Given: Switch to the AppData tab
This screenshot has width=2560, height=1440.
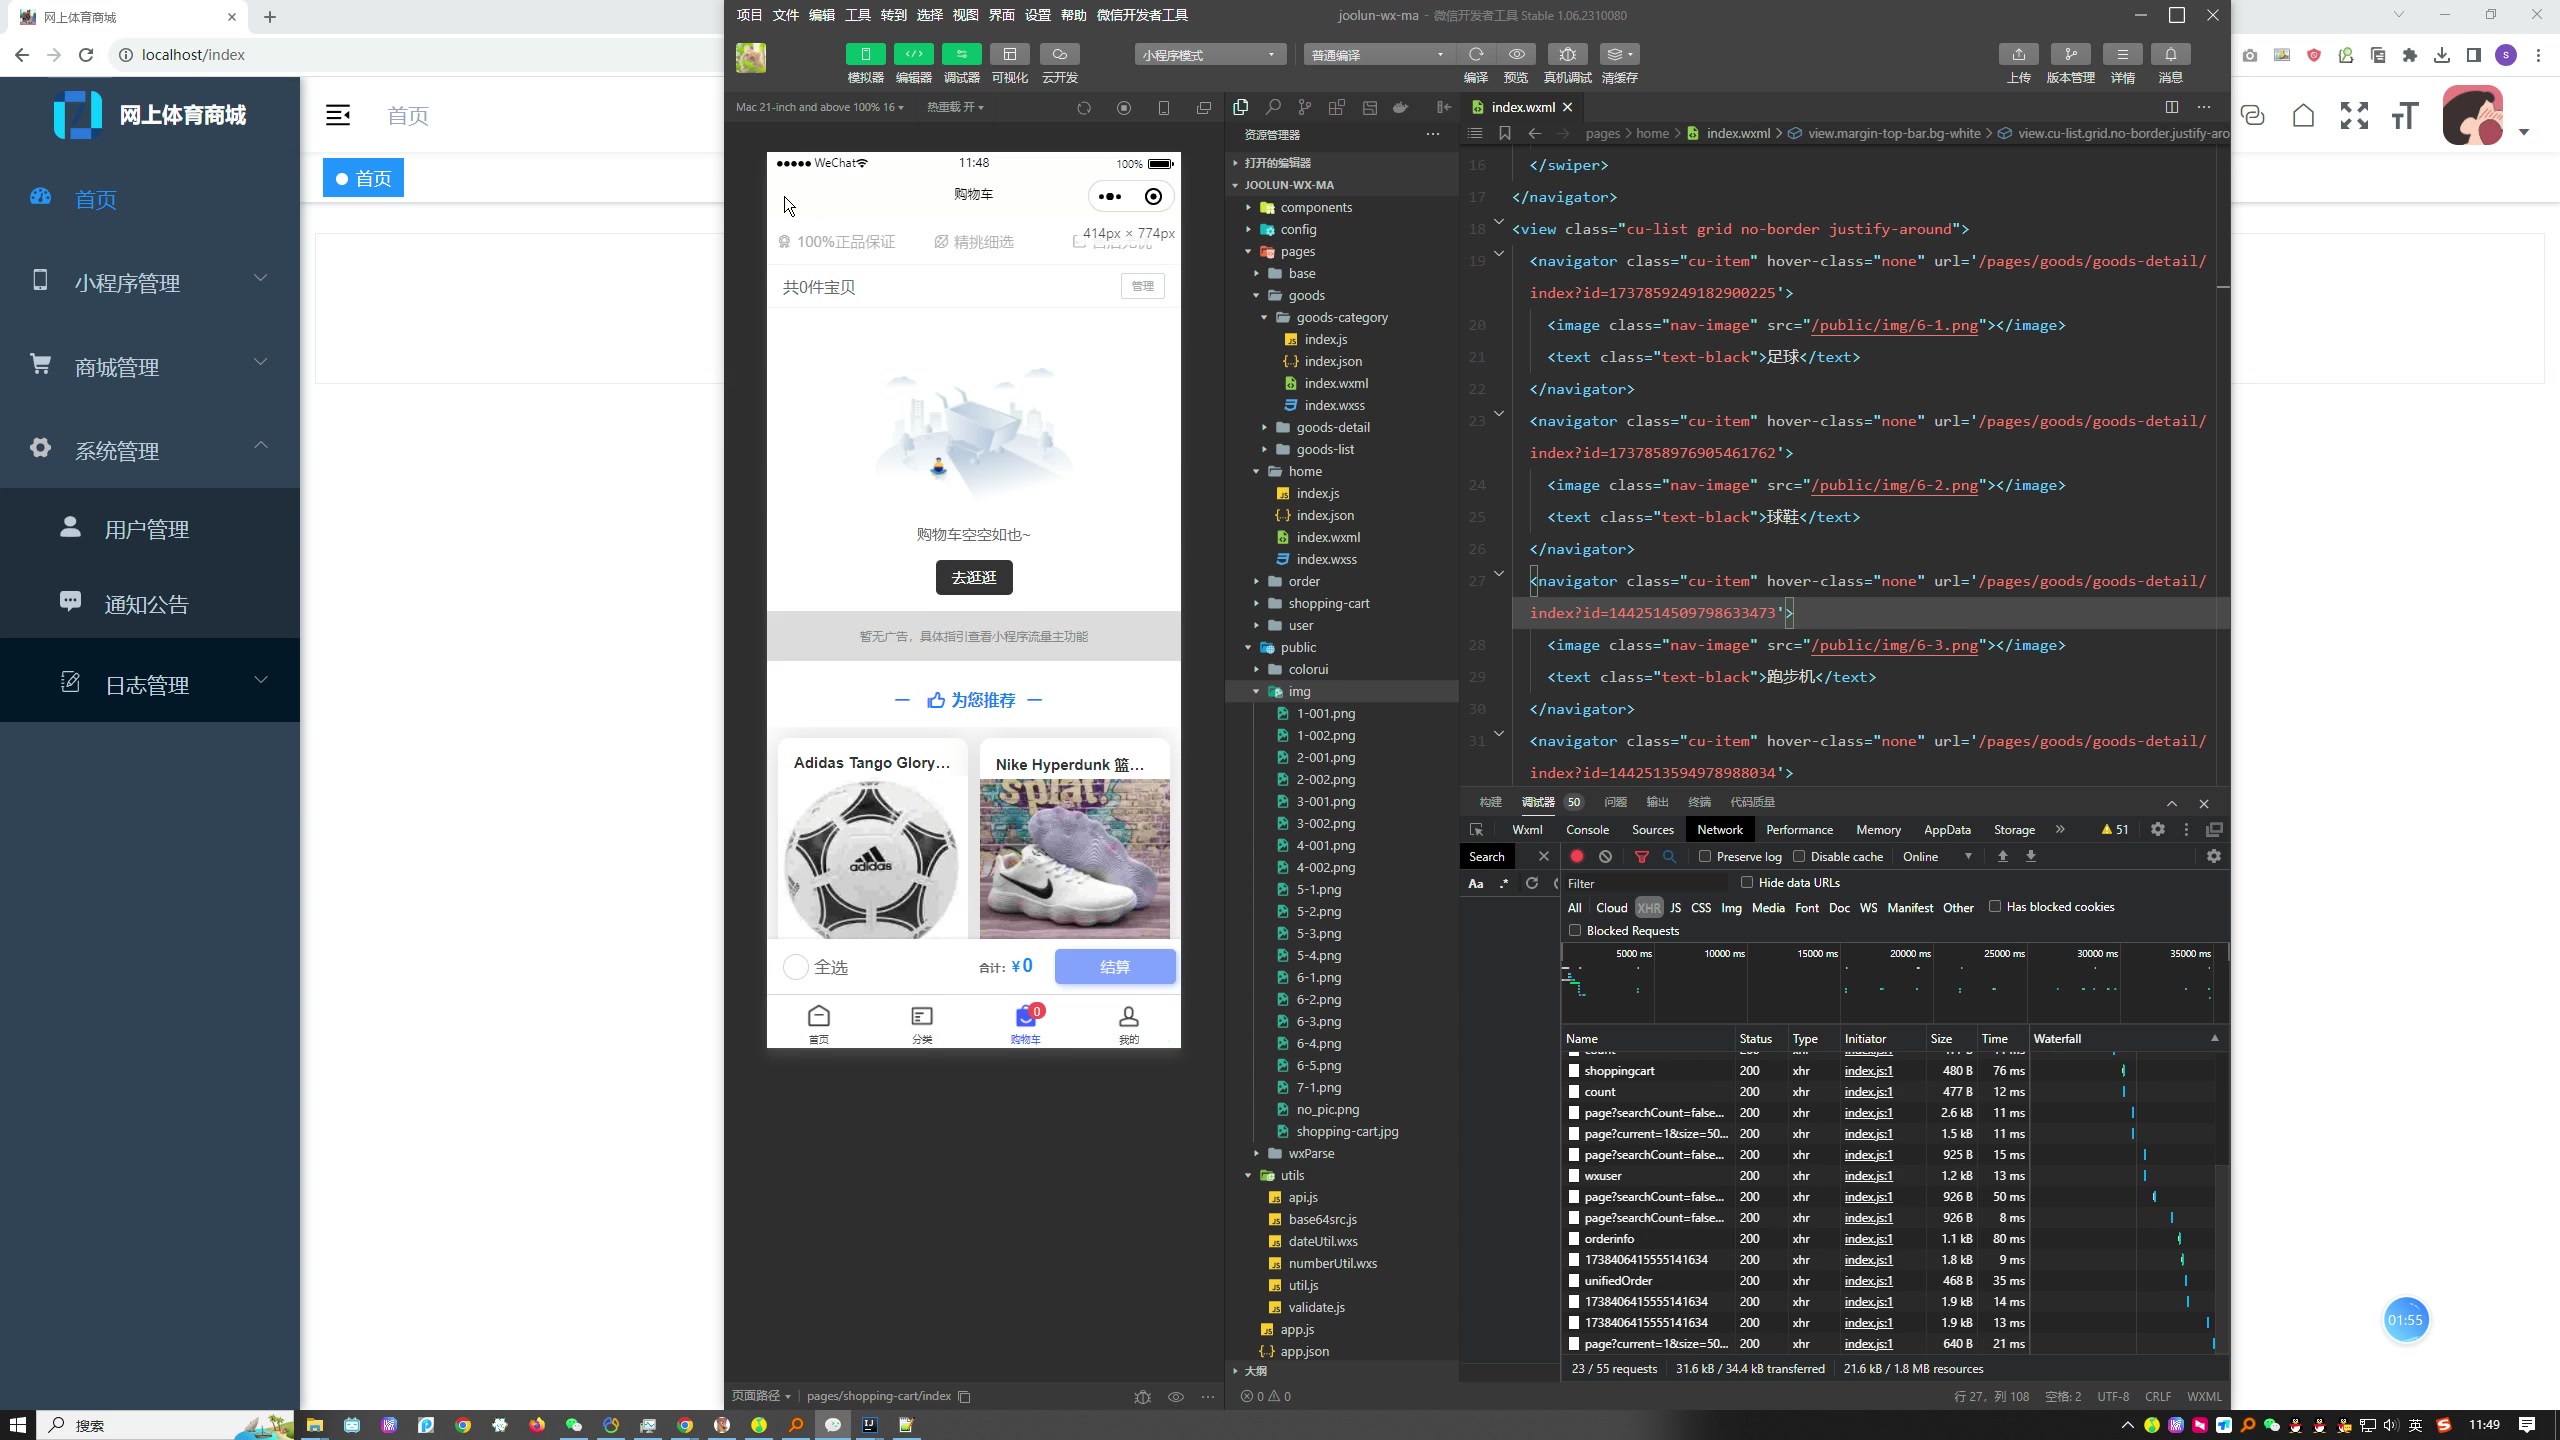Looking at the screenshot, I should click(x=1947, y=829).
